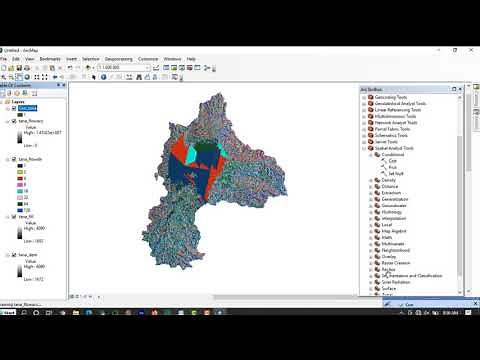Click List By Selection icon in Table of Contents
The height and width of the screenshot is (360, 480).
click(x=25, y=93)
